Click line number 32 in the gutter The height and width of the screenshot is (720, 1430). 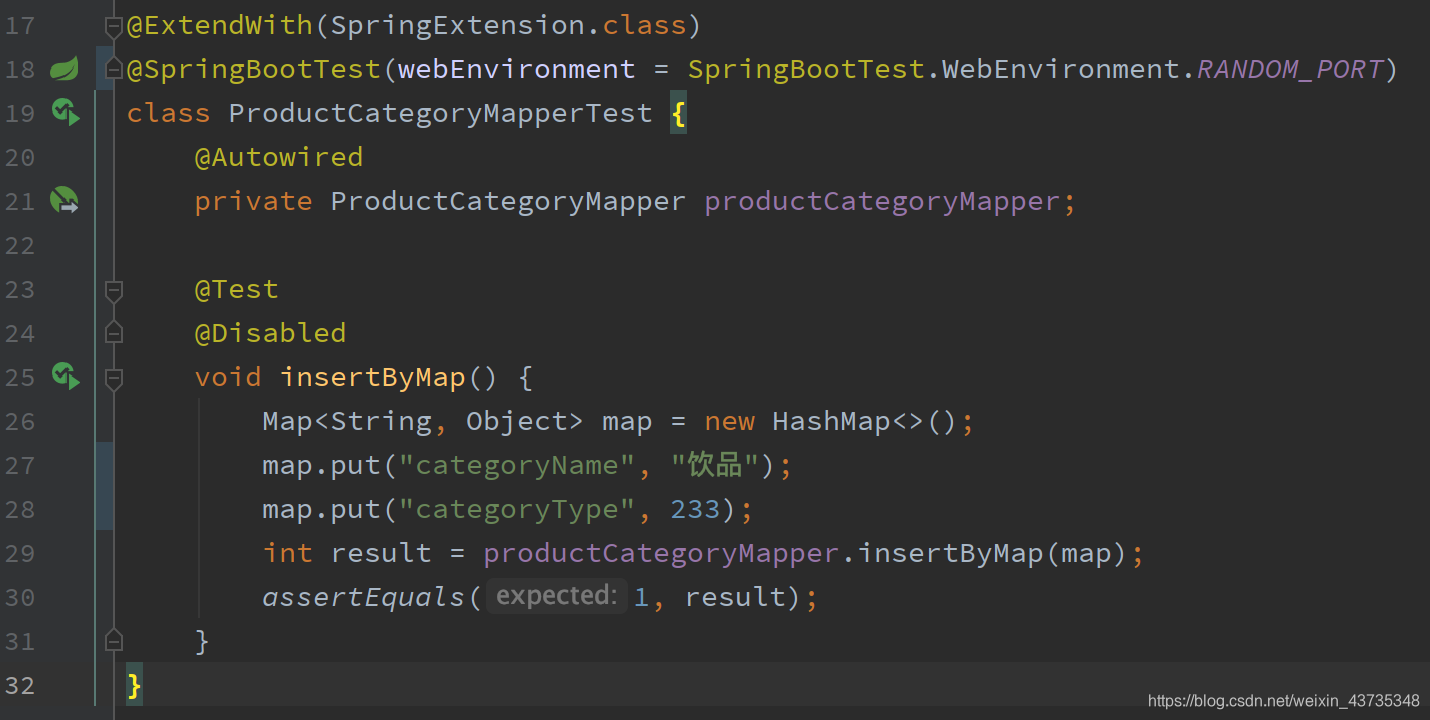coord(19,685)
